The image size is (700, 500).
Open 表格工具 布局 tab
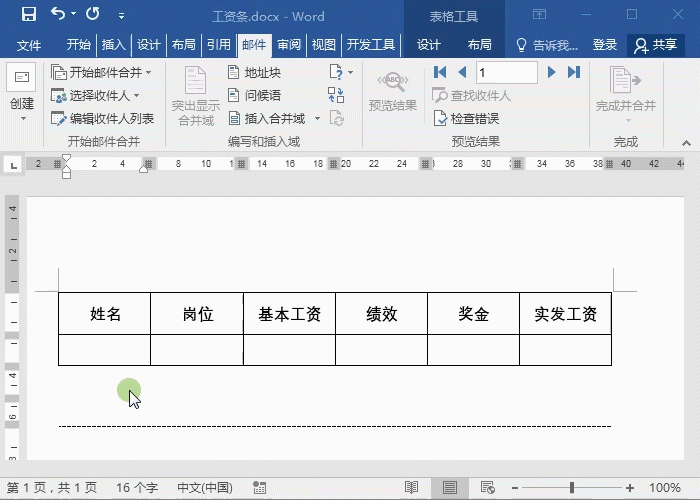pos(479,45)
